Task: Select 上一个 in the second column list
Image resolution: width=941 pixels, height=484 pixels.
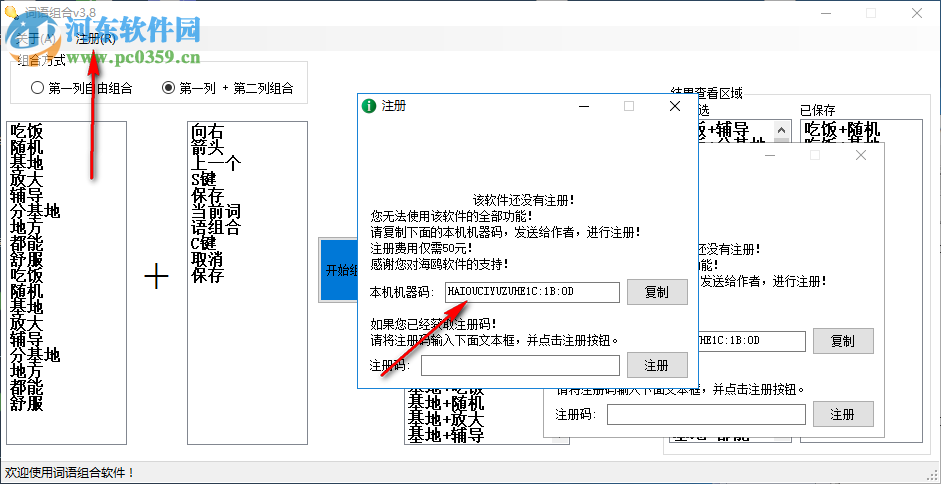Action: tap(216, 163)
